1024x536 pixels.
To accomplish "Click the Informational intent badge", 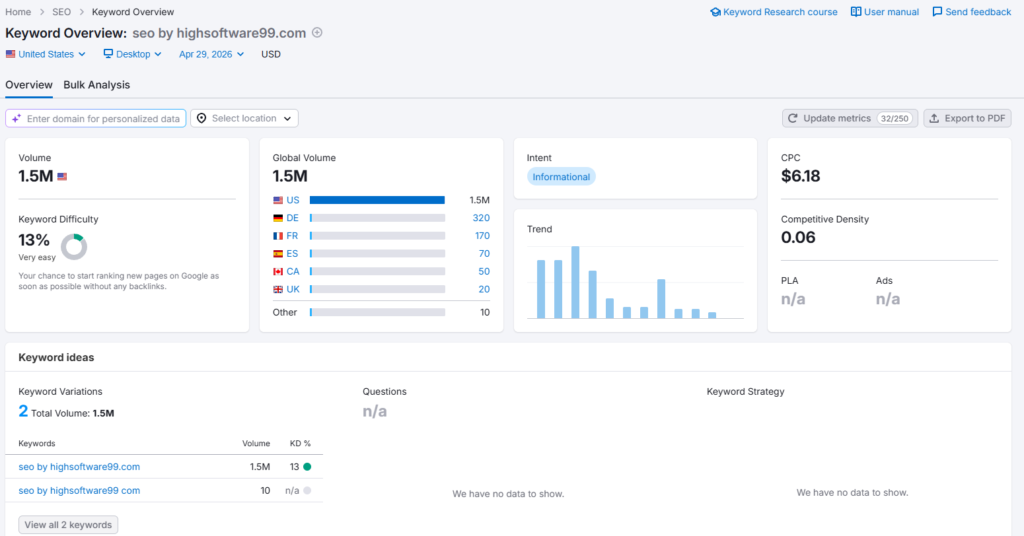I will [561, 177].
